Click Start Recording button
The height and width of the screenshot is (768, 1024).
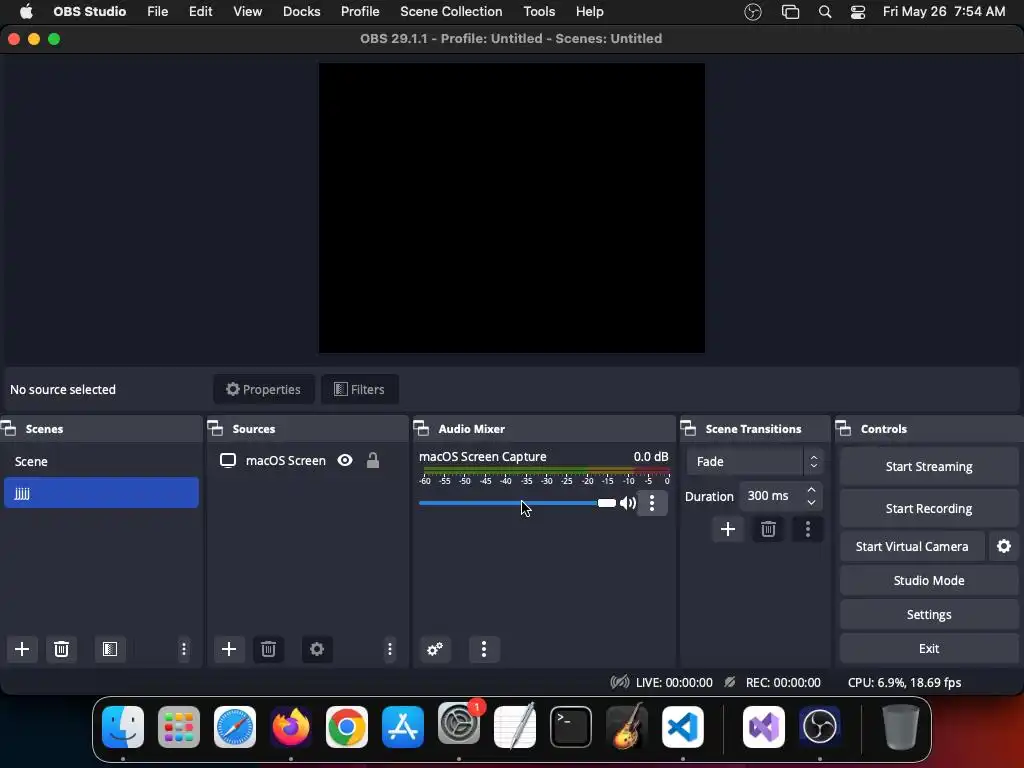[929, 508]
